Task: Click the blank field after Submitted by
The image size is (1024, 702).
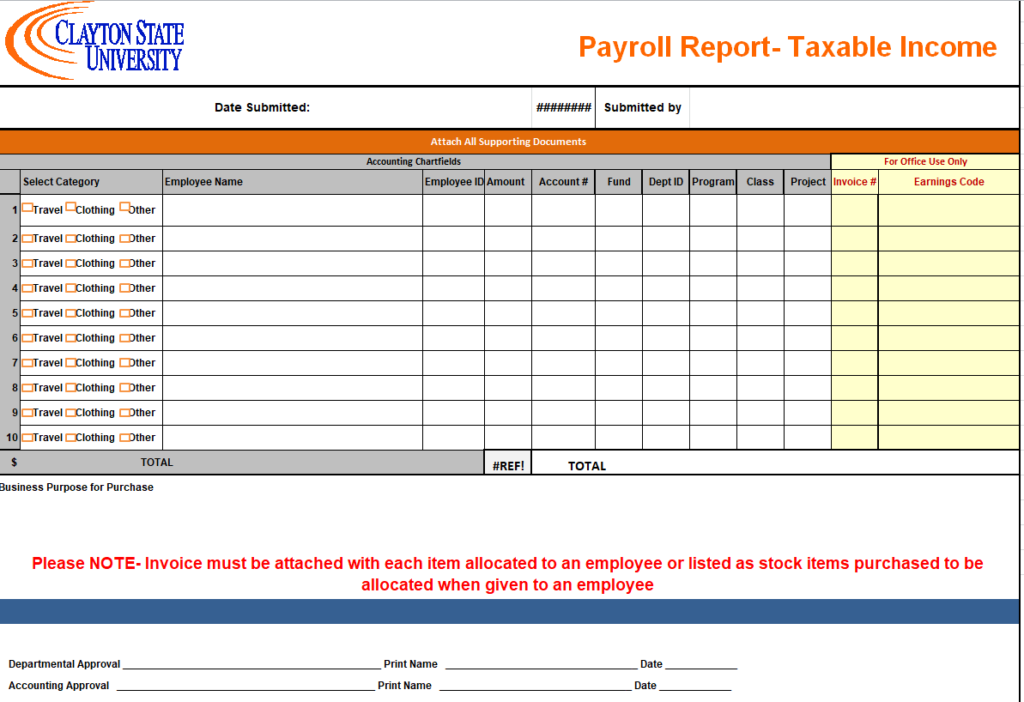Action: coord(853,108)
